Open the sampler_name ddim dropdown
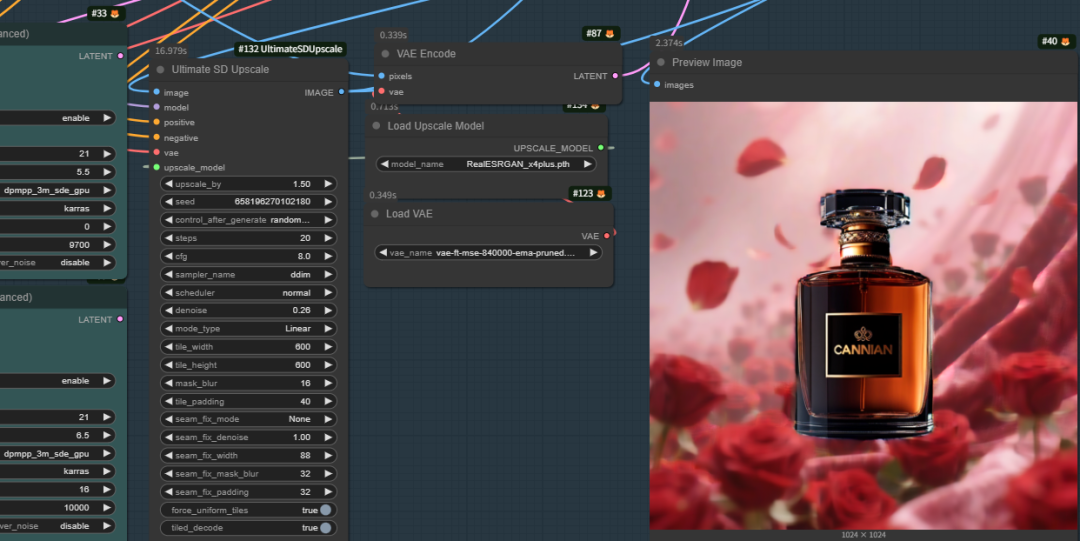This screenshot has width=1080, height=541. pos(248,274)
